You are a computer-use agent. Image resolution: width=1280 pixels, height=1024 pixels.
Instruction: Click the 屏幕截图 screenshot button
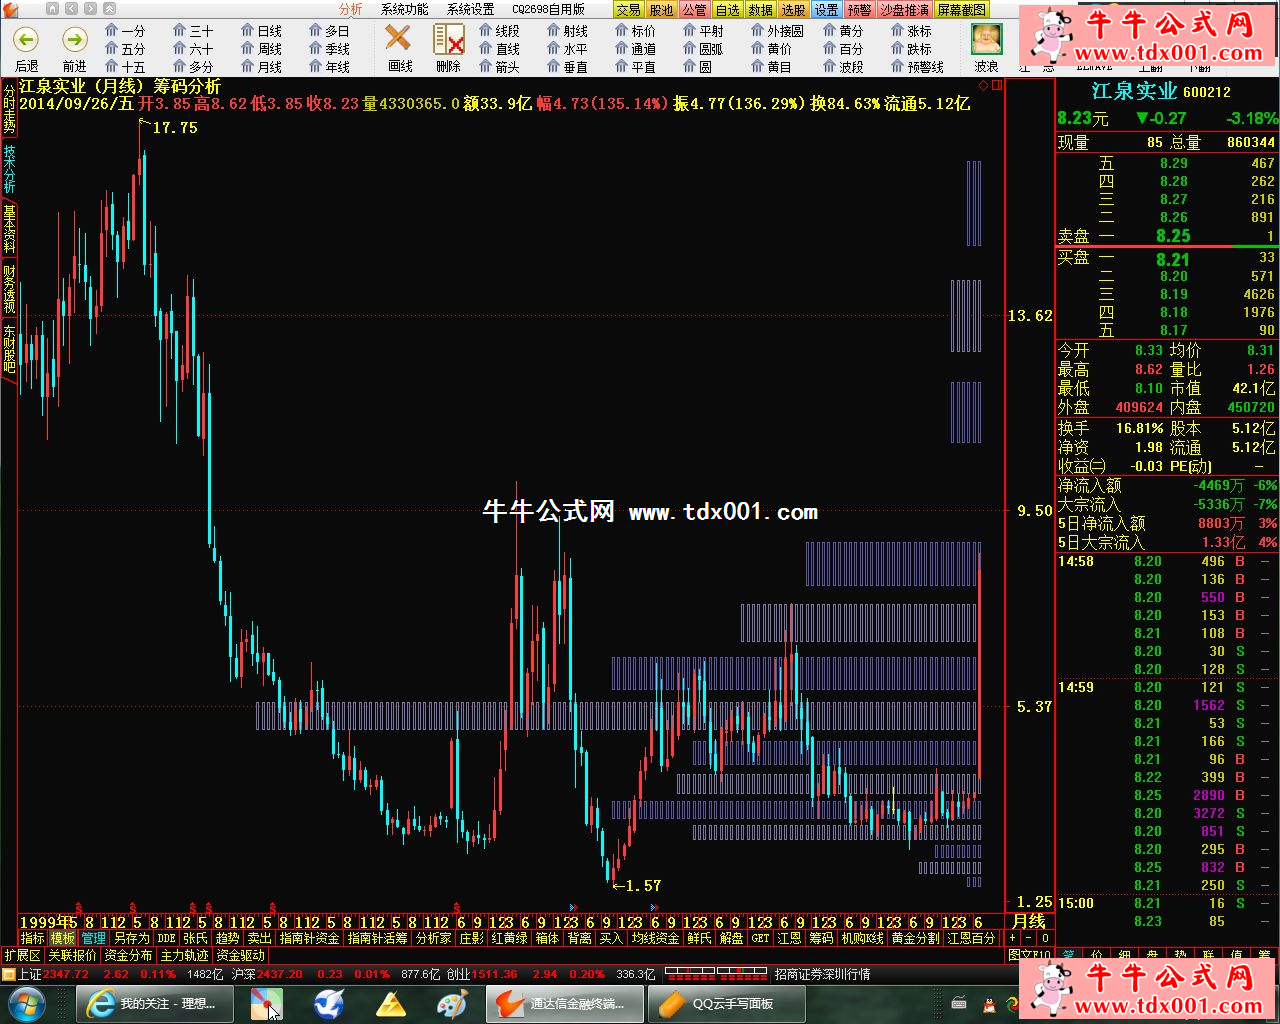tap(962, 9)
